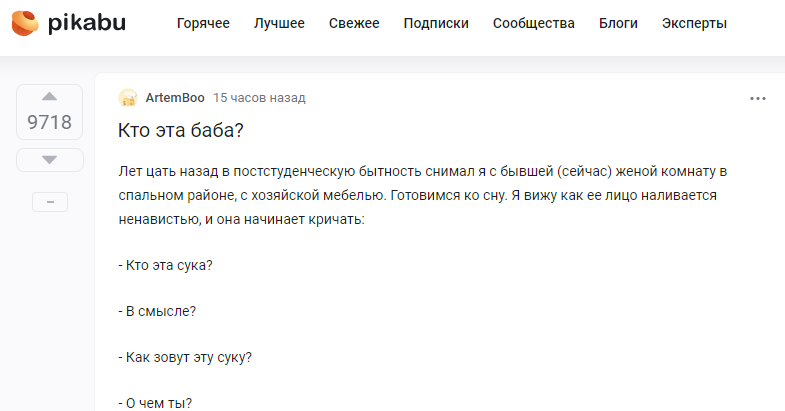Open post title 'Кто эта баба?'

181,130
